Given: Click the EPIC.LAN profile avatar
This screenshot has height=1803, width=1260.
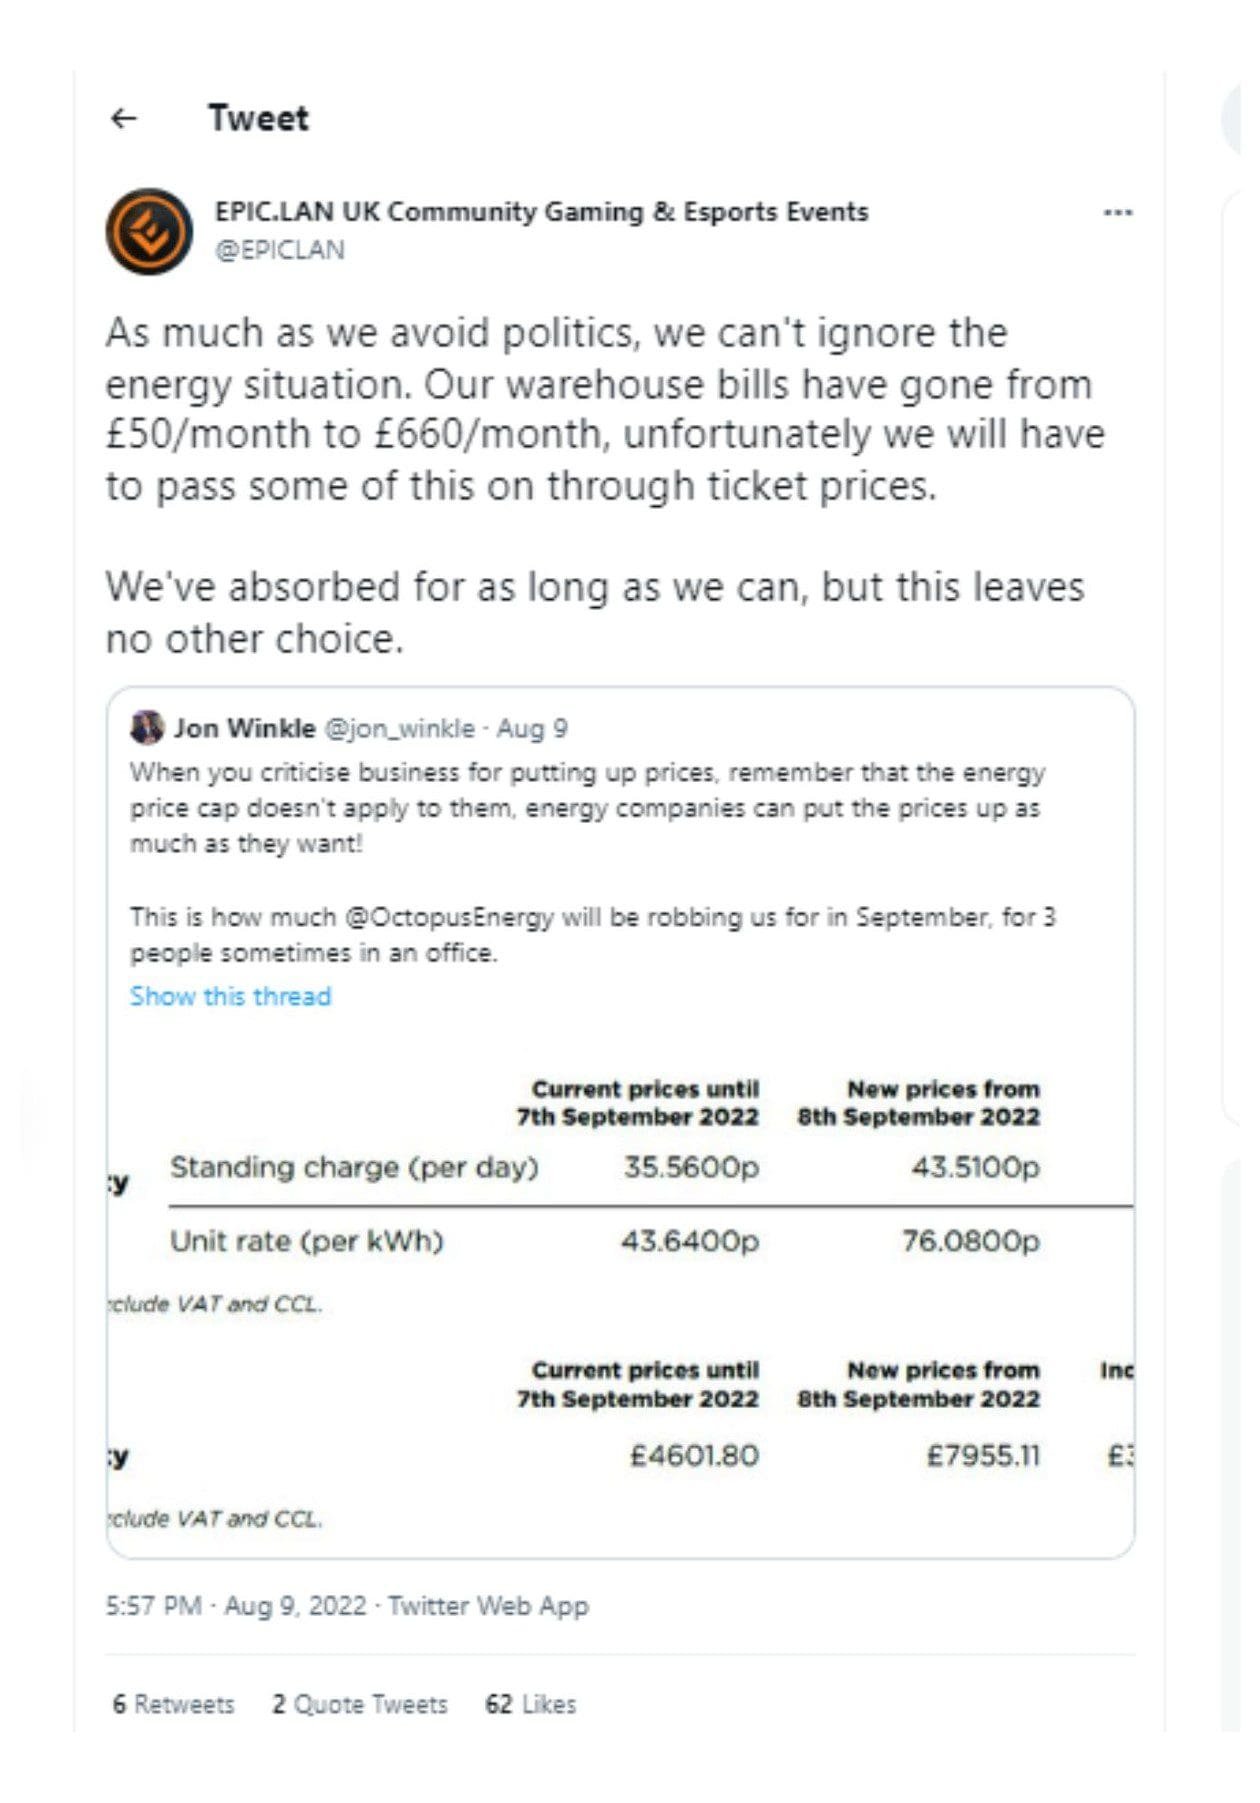Looking at the screenshot, I should [149, 231].
